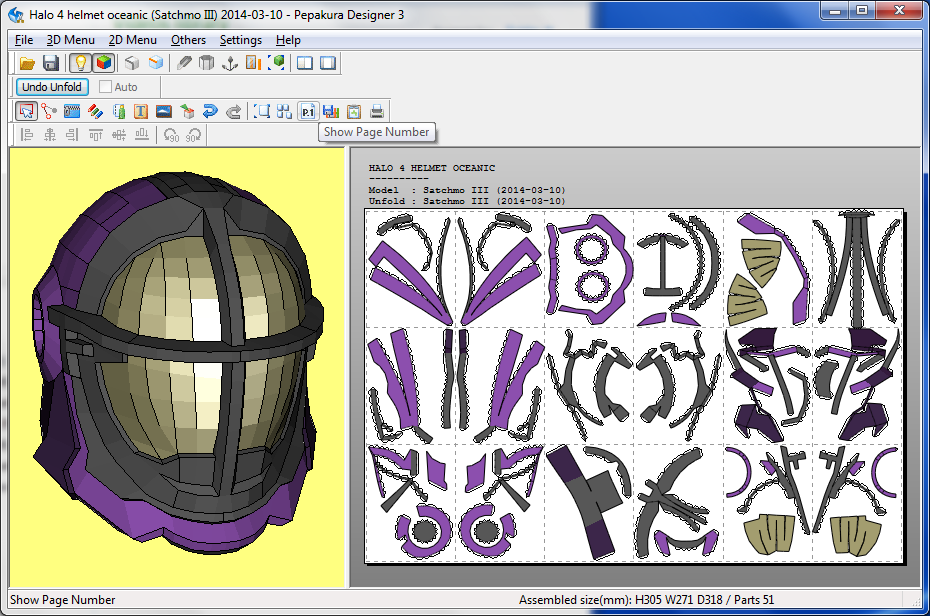Select the Select and Move cursor tool
Screen dimensions: 930x616
pos(26,111)
